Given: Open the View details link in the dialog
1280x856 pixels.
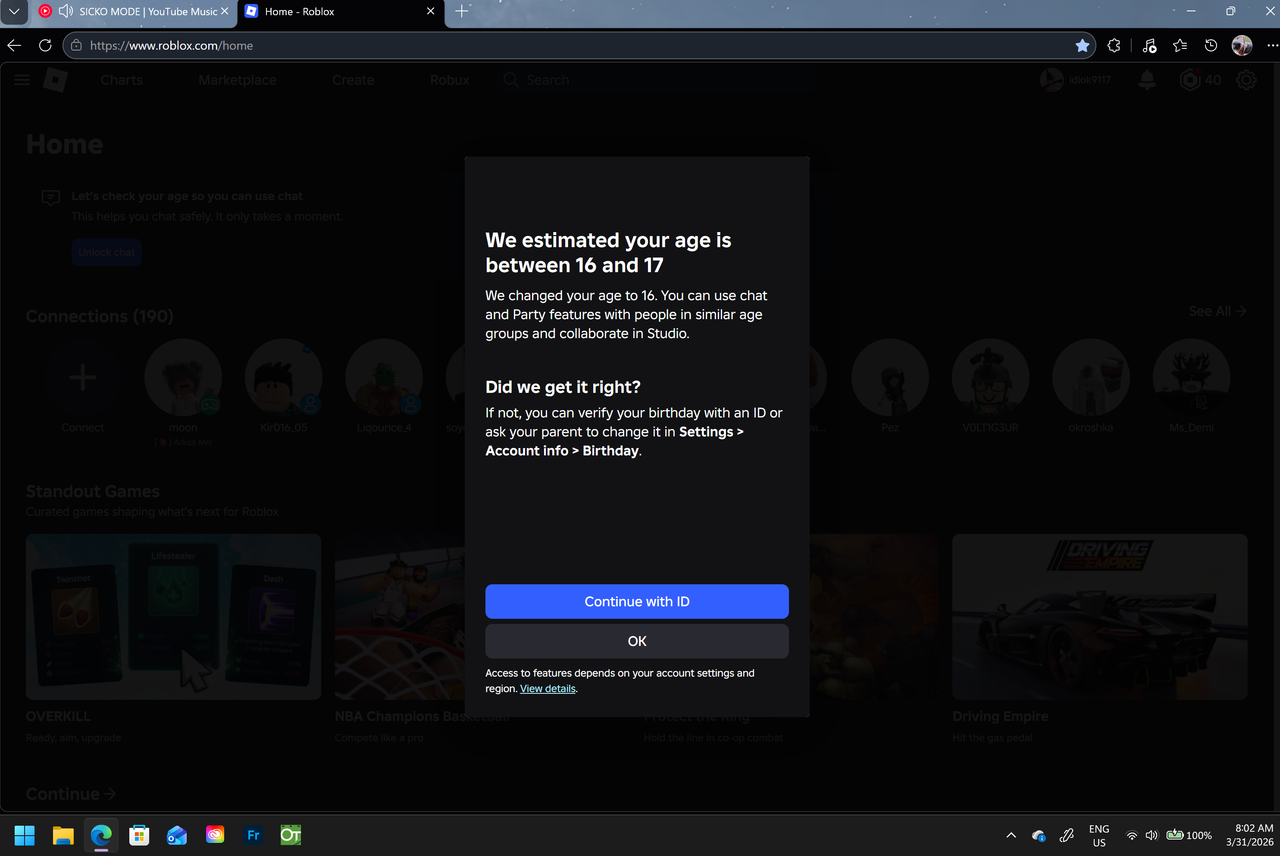Looking at the screenshot, I should [548, 689].
